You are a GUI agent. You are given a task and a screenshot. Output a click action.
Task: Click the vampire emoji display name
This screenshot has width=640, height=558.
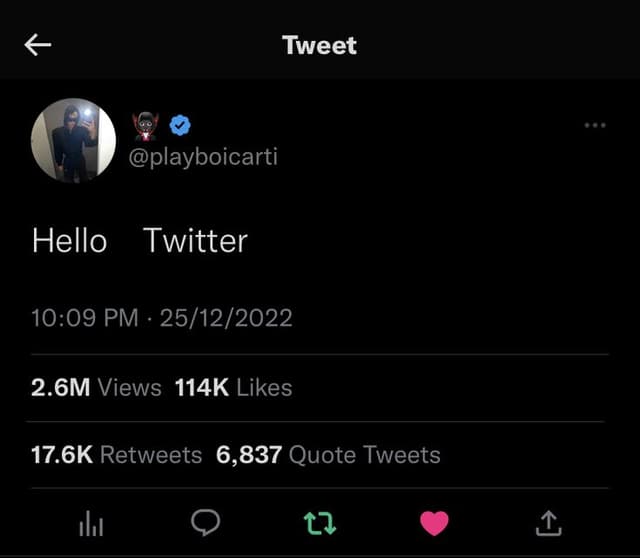[x=145, y=125]
